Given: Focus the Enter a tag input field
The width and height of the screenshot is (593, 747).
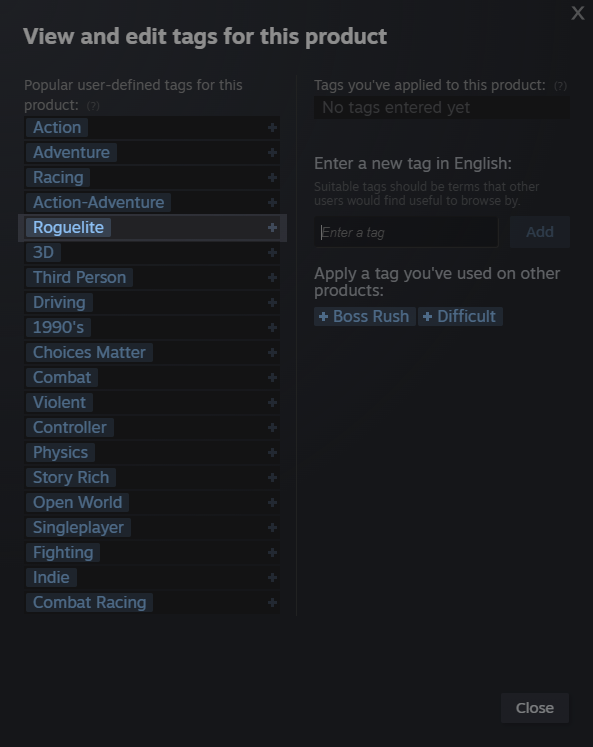Looking at the screenshot, I should tap(406, 232).
